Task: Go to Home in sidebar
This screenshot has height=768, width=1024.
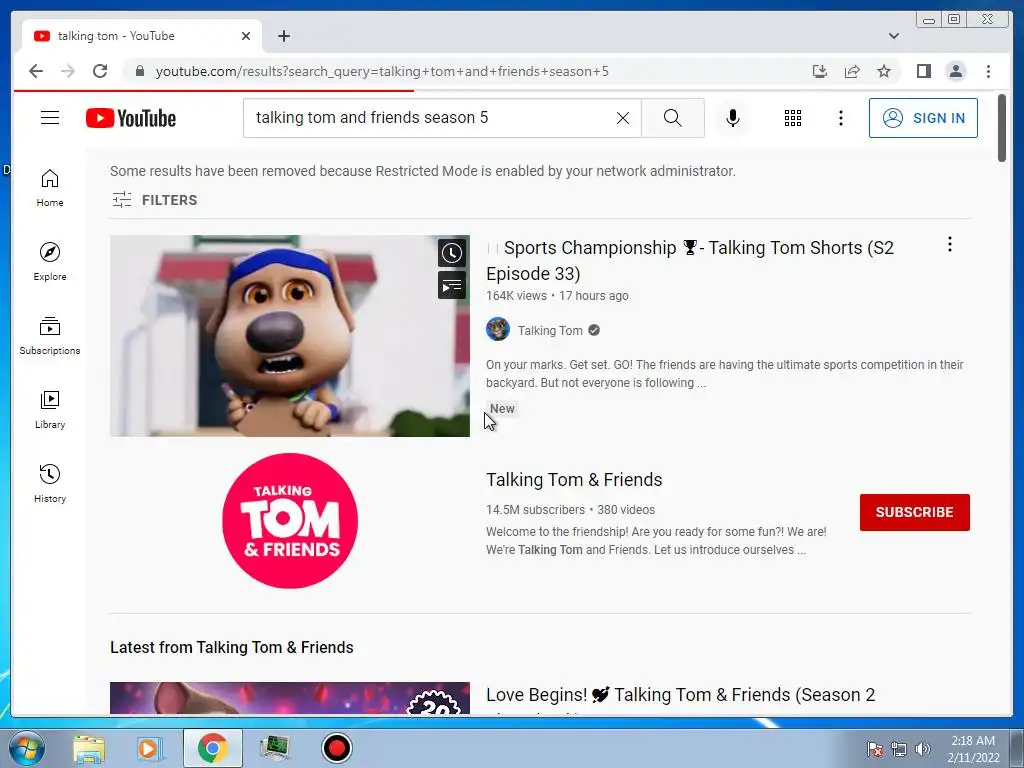Action: pyautogui.click(x=50, y=188)
